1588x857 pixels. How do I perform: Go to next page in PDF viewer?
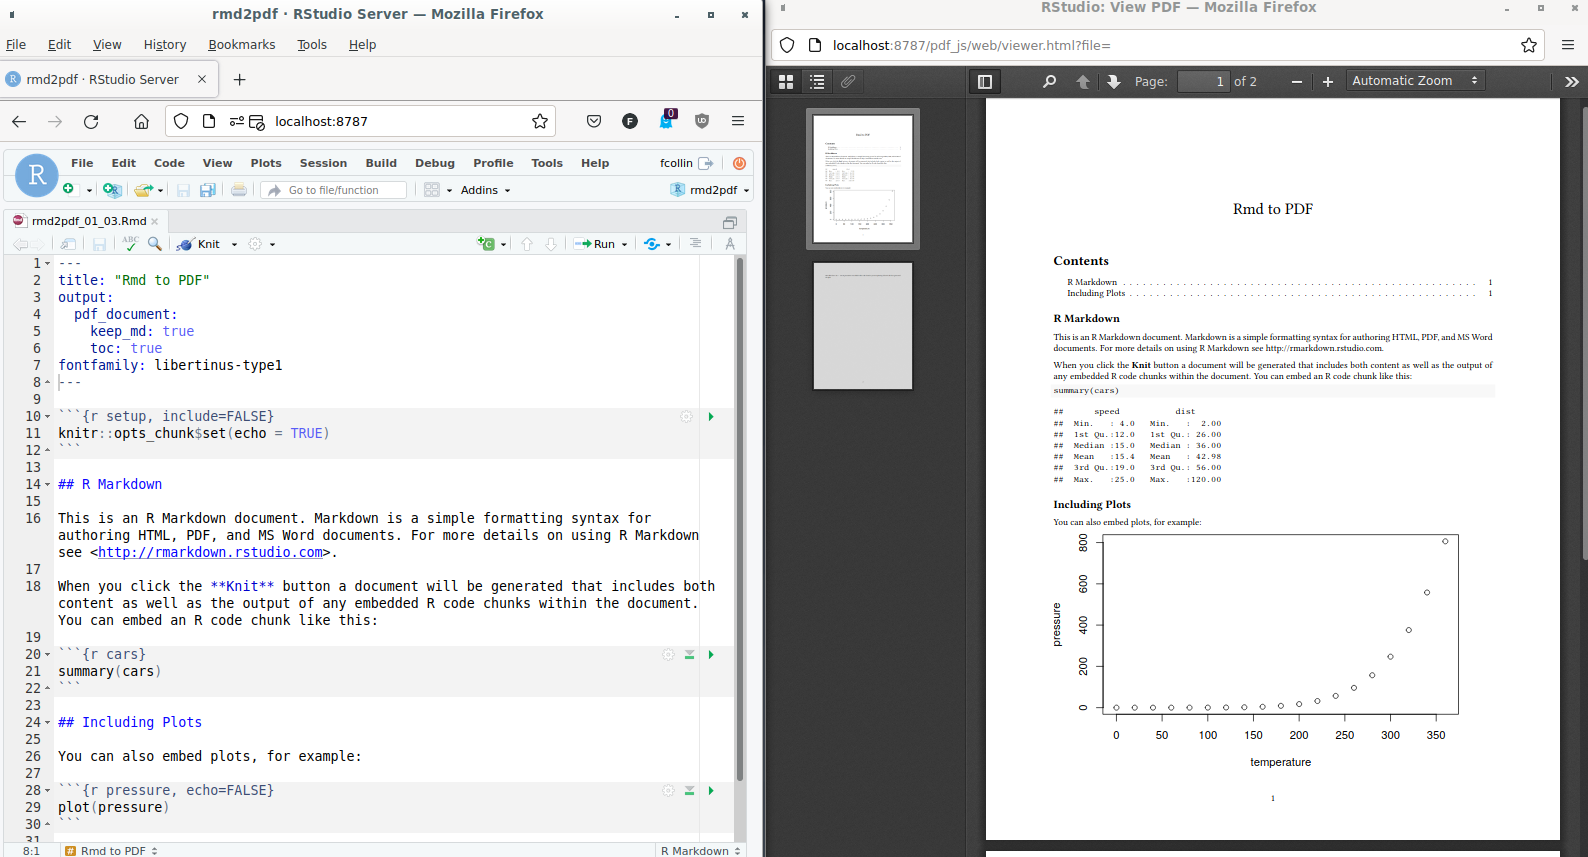click(1114, 82)
